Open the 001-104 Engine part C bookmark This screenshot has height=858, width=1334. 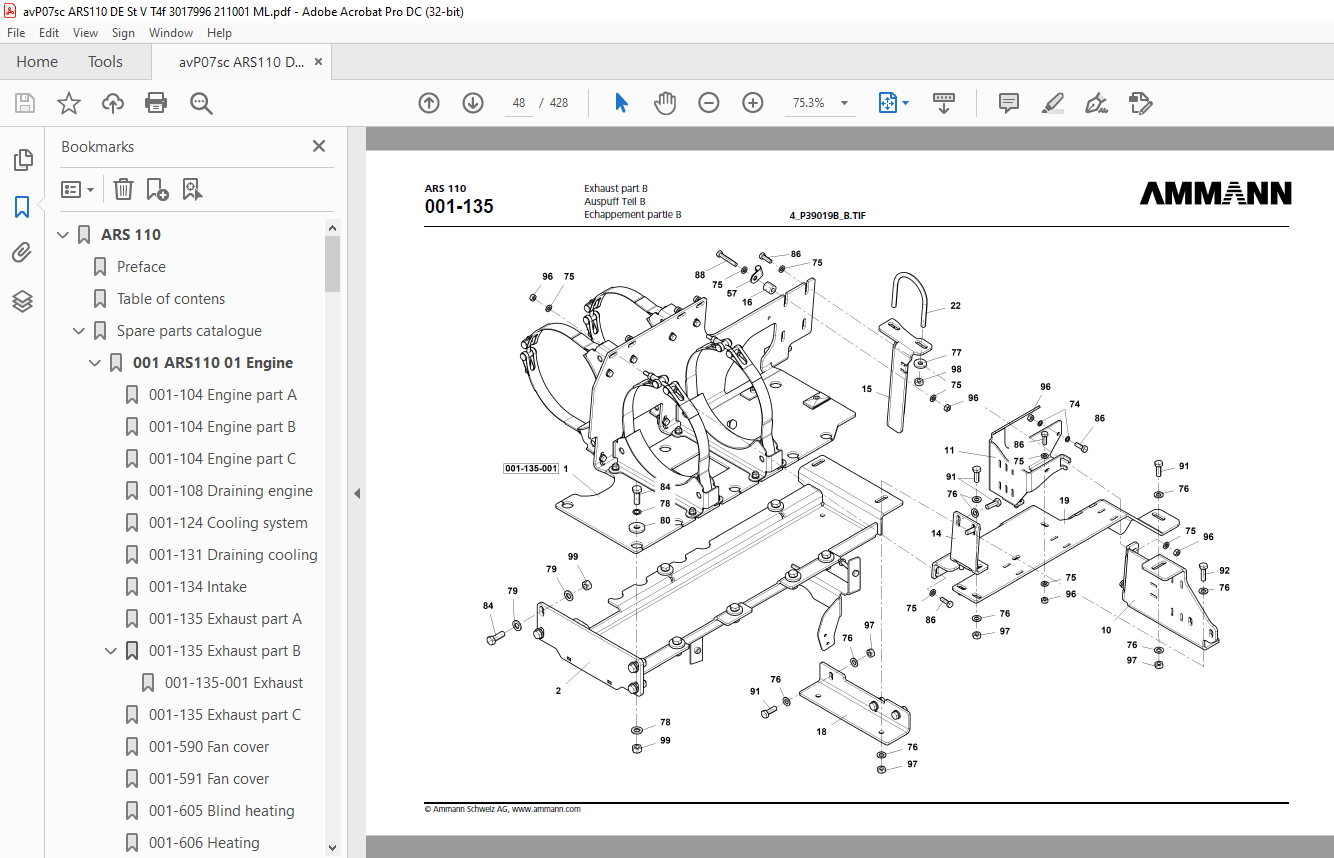223,459
